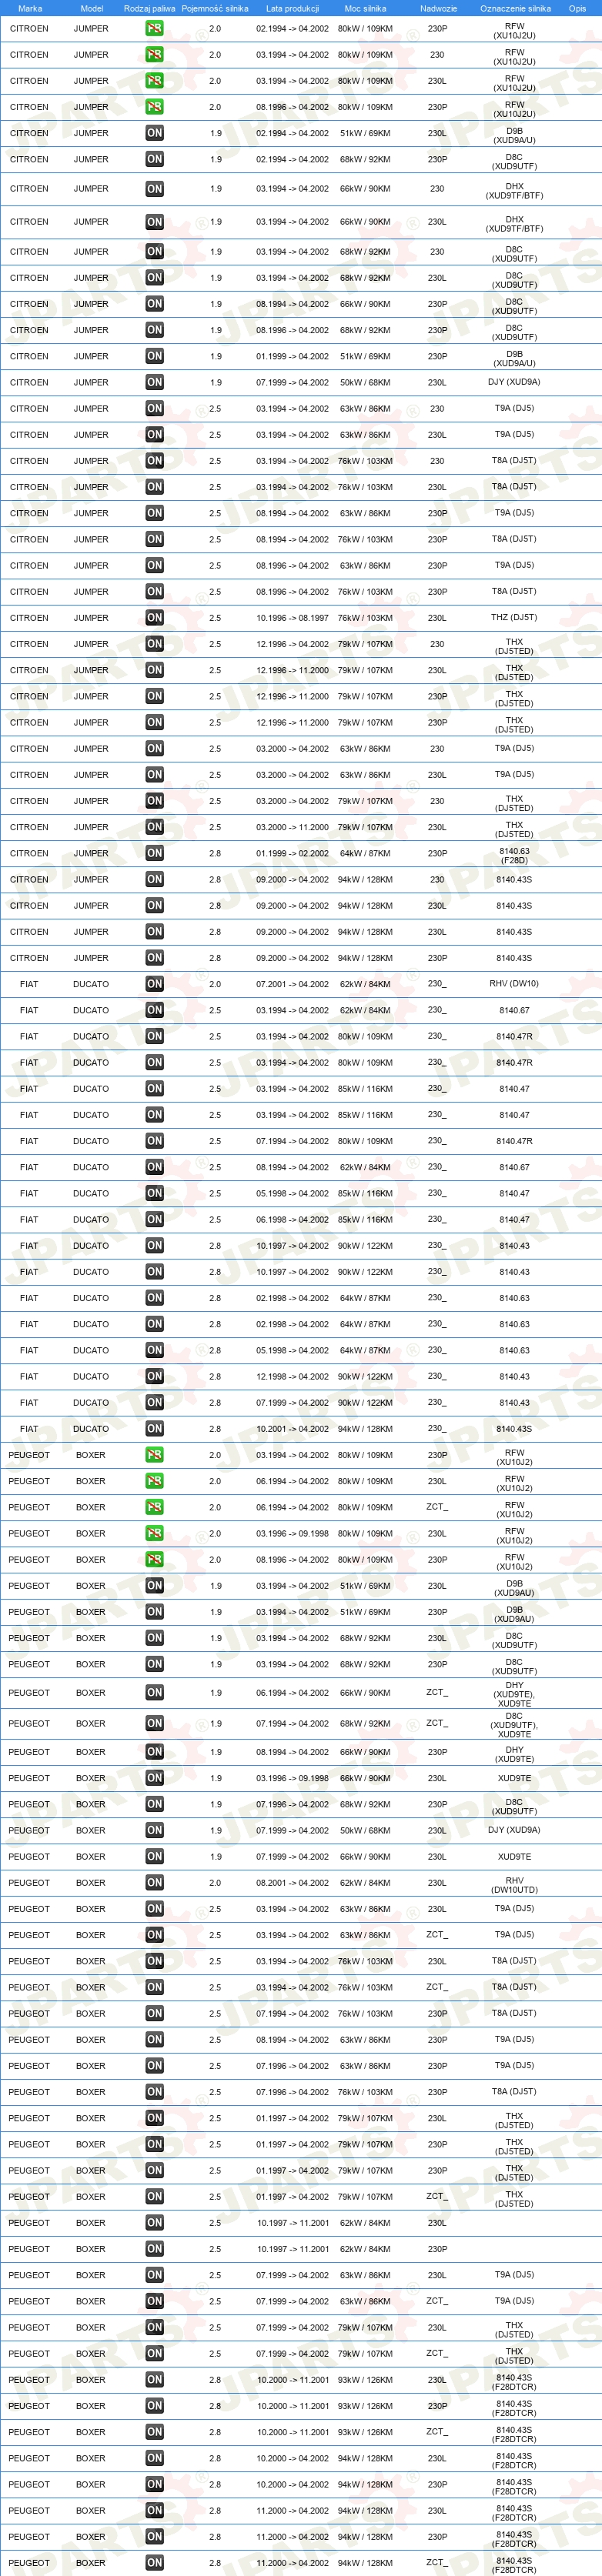Click diesel ON icon in Citroen DHX row with body 230
This screenshot has height=2576, width=602.
(154, 189)
